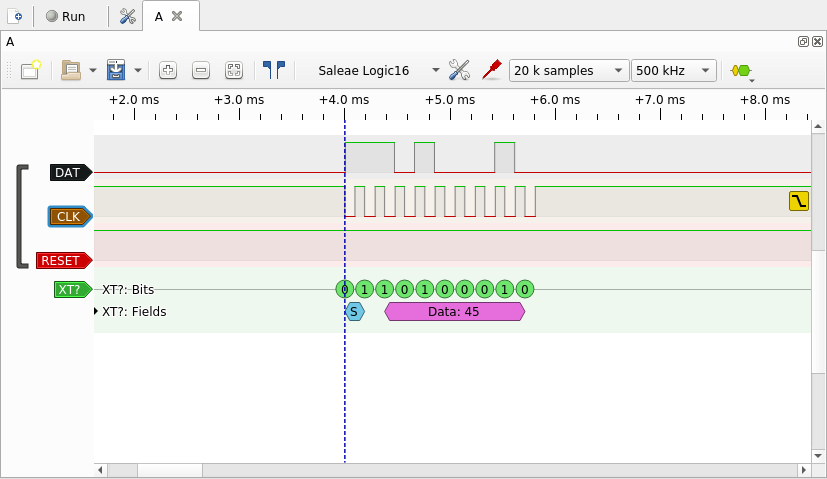
Task: Click the vertical scrollbar down arrow
Action: click(x=818, y=456)
